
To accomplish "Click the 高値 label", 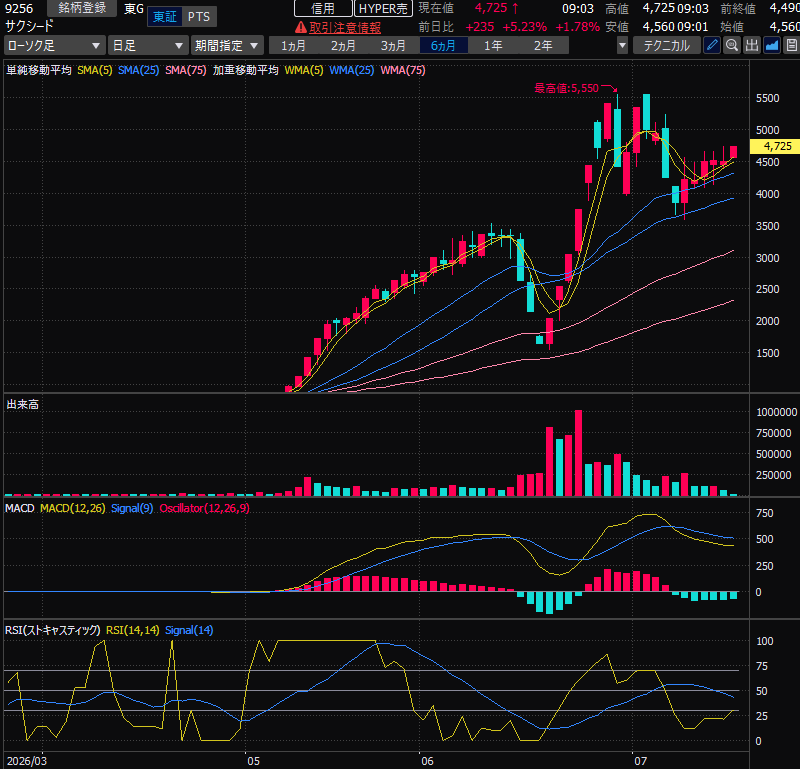I will pyautogui.click(x=617, y=9).
